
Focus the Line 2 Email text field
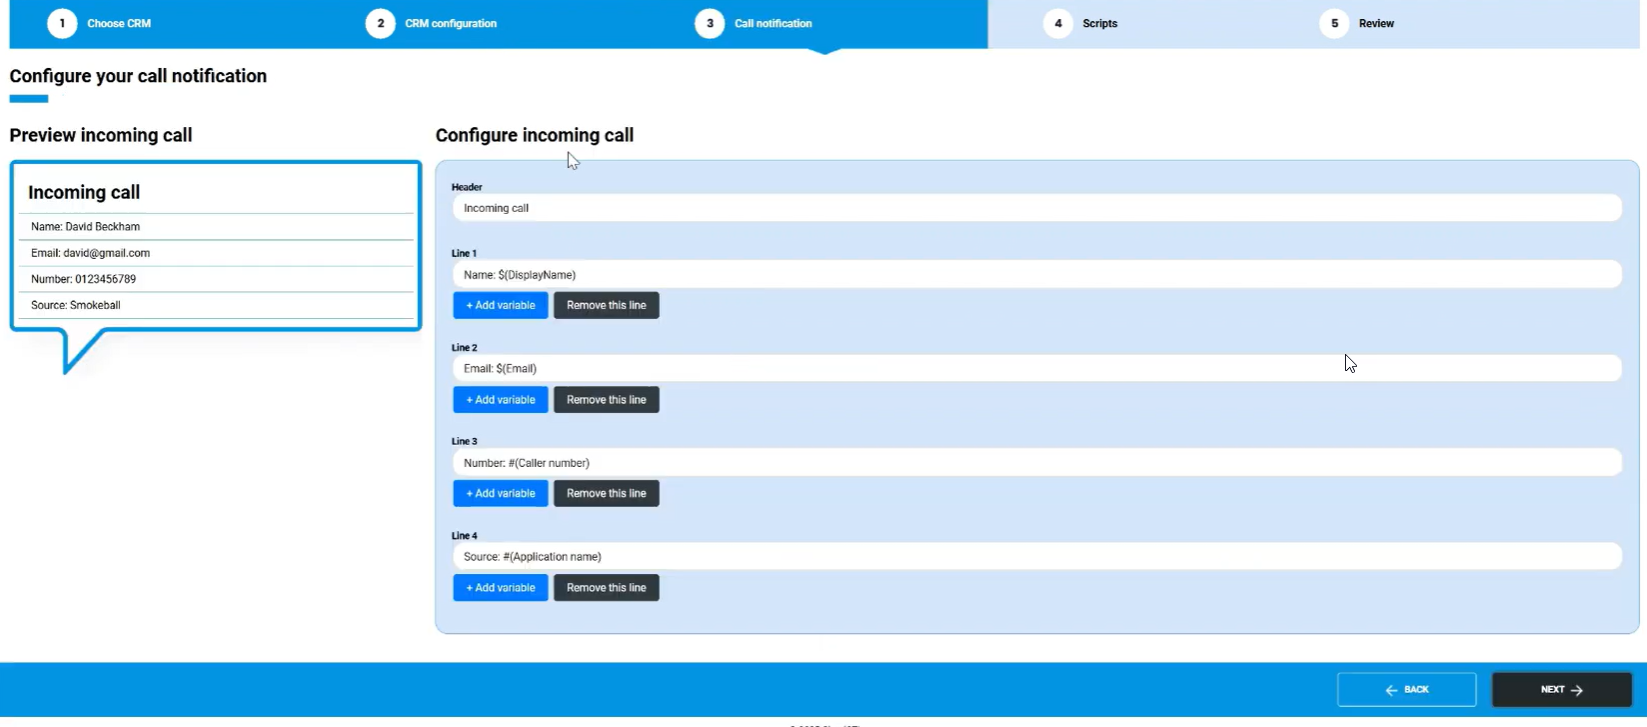(1036, 369)
